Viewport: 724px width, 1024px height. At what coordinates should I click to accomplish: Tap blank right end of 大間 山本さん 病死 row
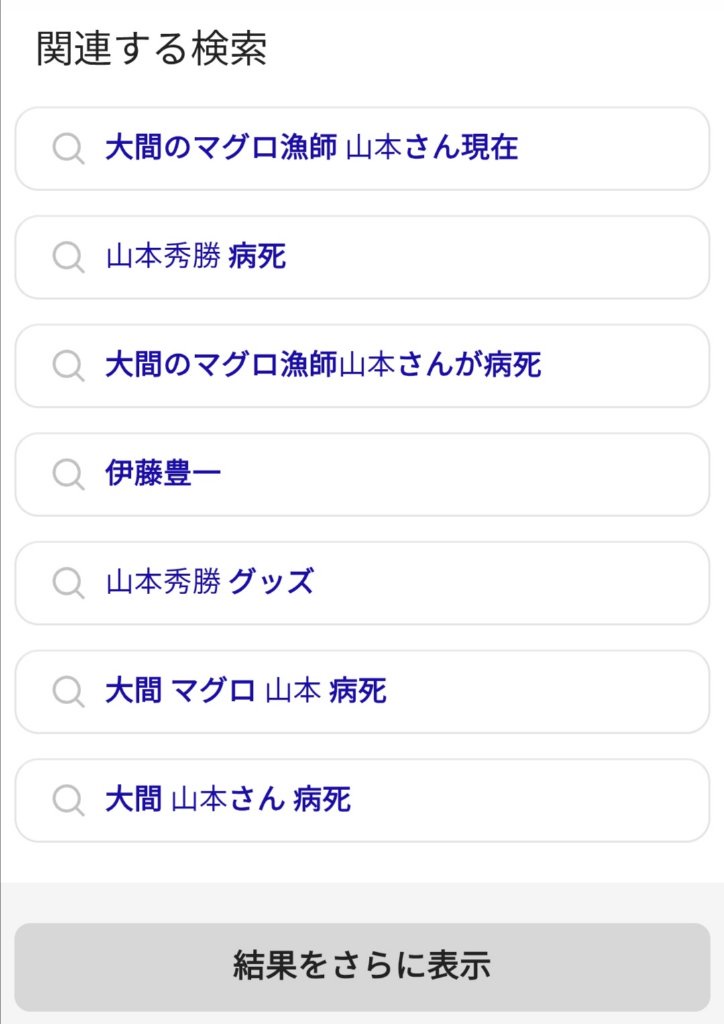560,800
